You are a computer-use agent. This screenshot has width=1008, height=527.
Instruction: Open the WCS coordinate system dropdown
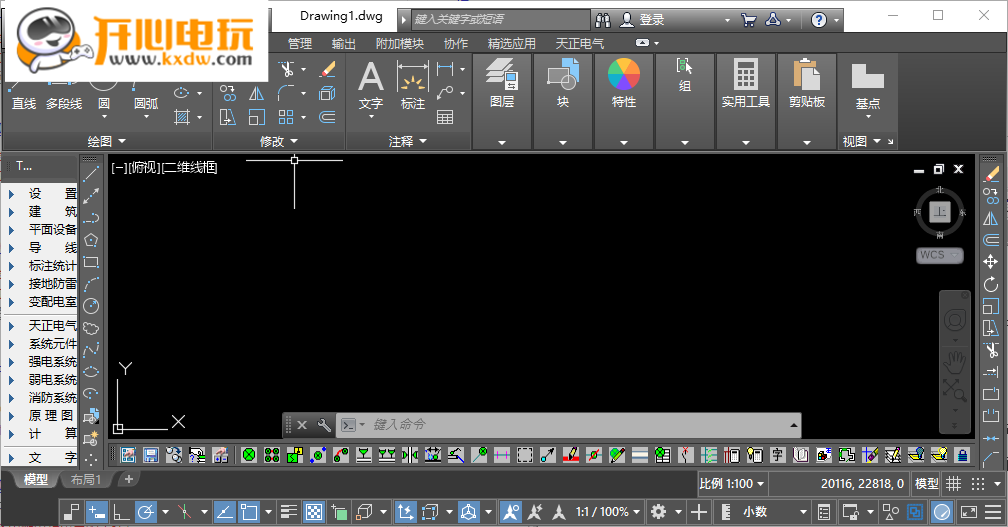(x=939, y=255)
